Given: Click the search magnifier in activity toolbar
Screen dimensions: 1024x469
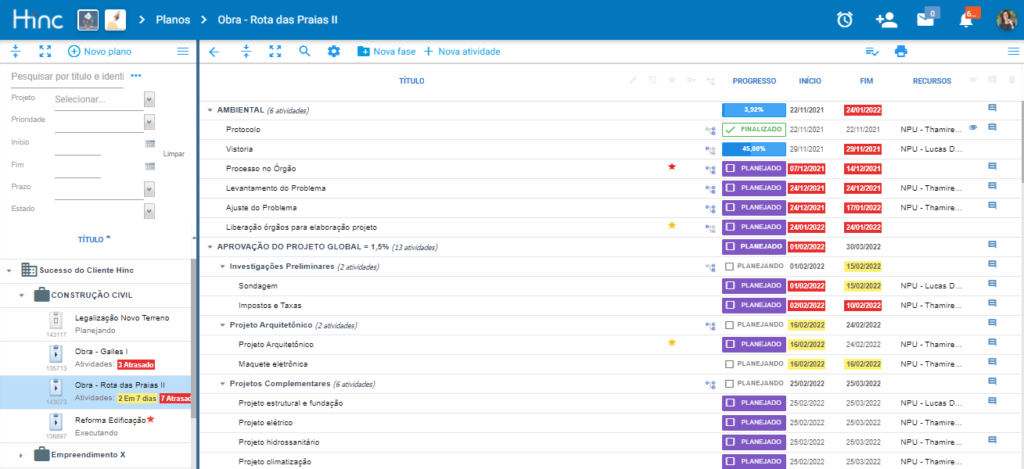Looking at the screenshot, I should pos(304,51).
